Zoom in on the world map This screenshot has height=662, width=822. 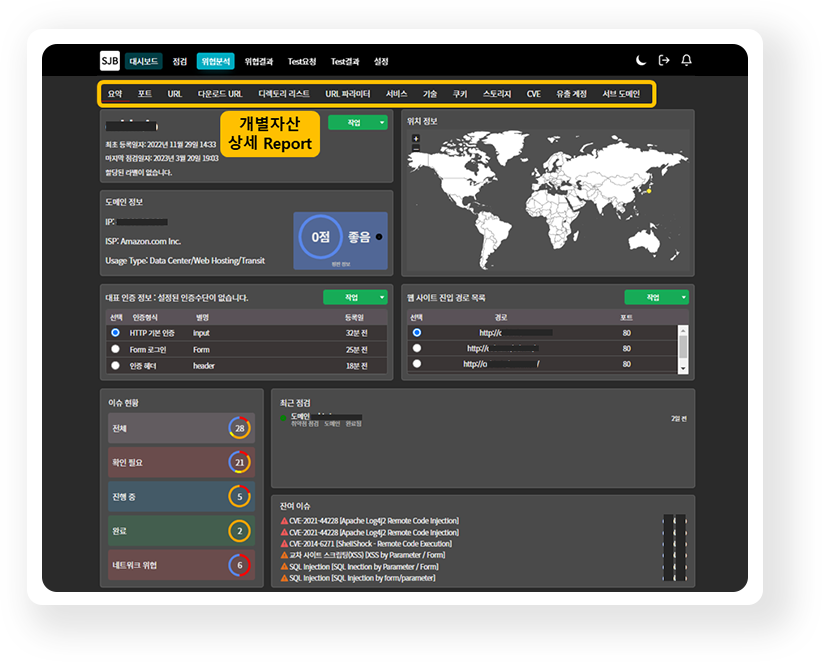coord(416,138)
